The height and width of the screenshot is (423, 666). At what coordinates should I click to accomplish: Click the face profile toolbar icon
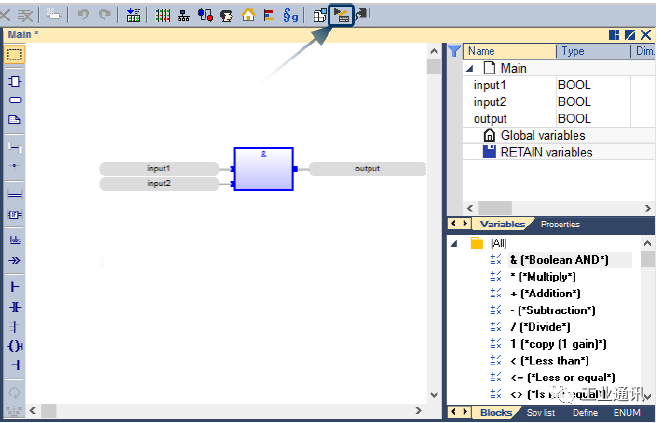(x=226, y=16)
